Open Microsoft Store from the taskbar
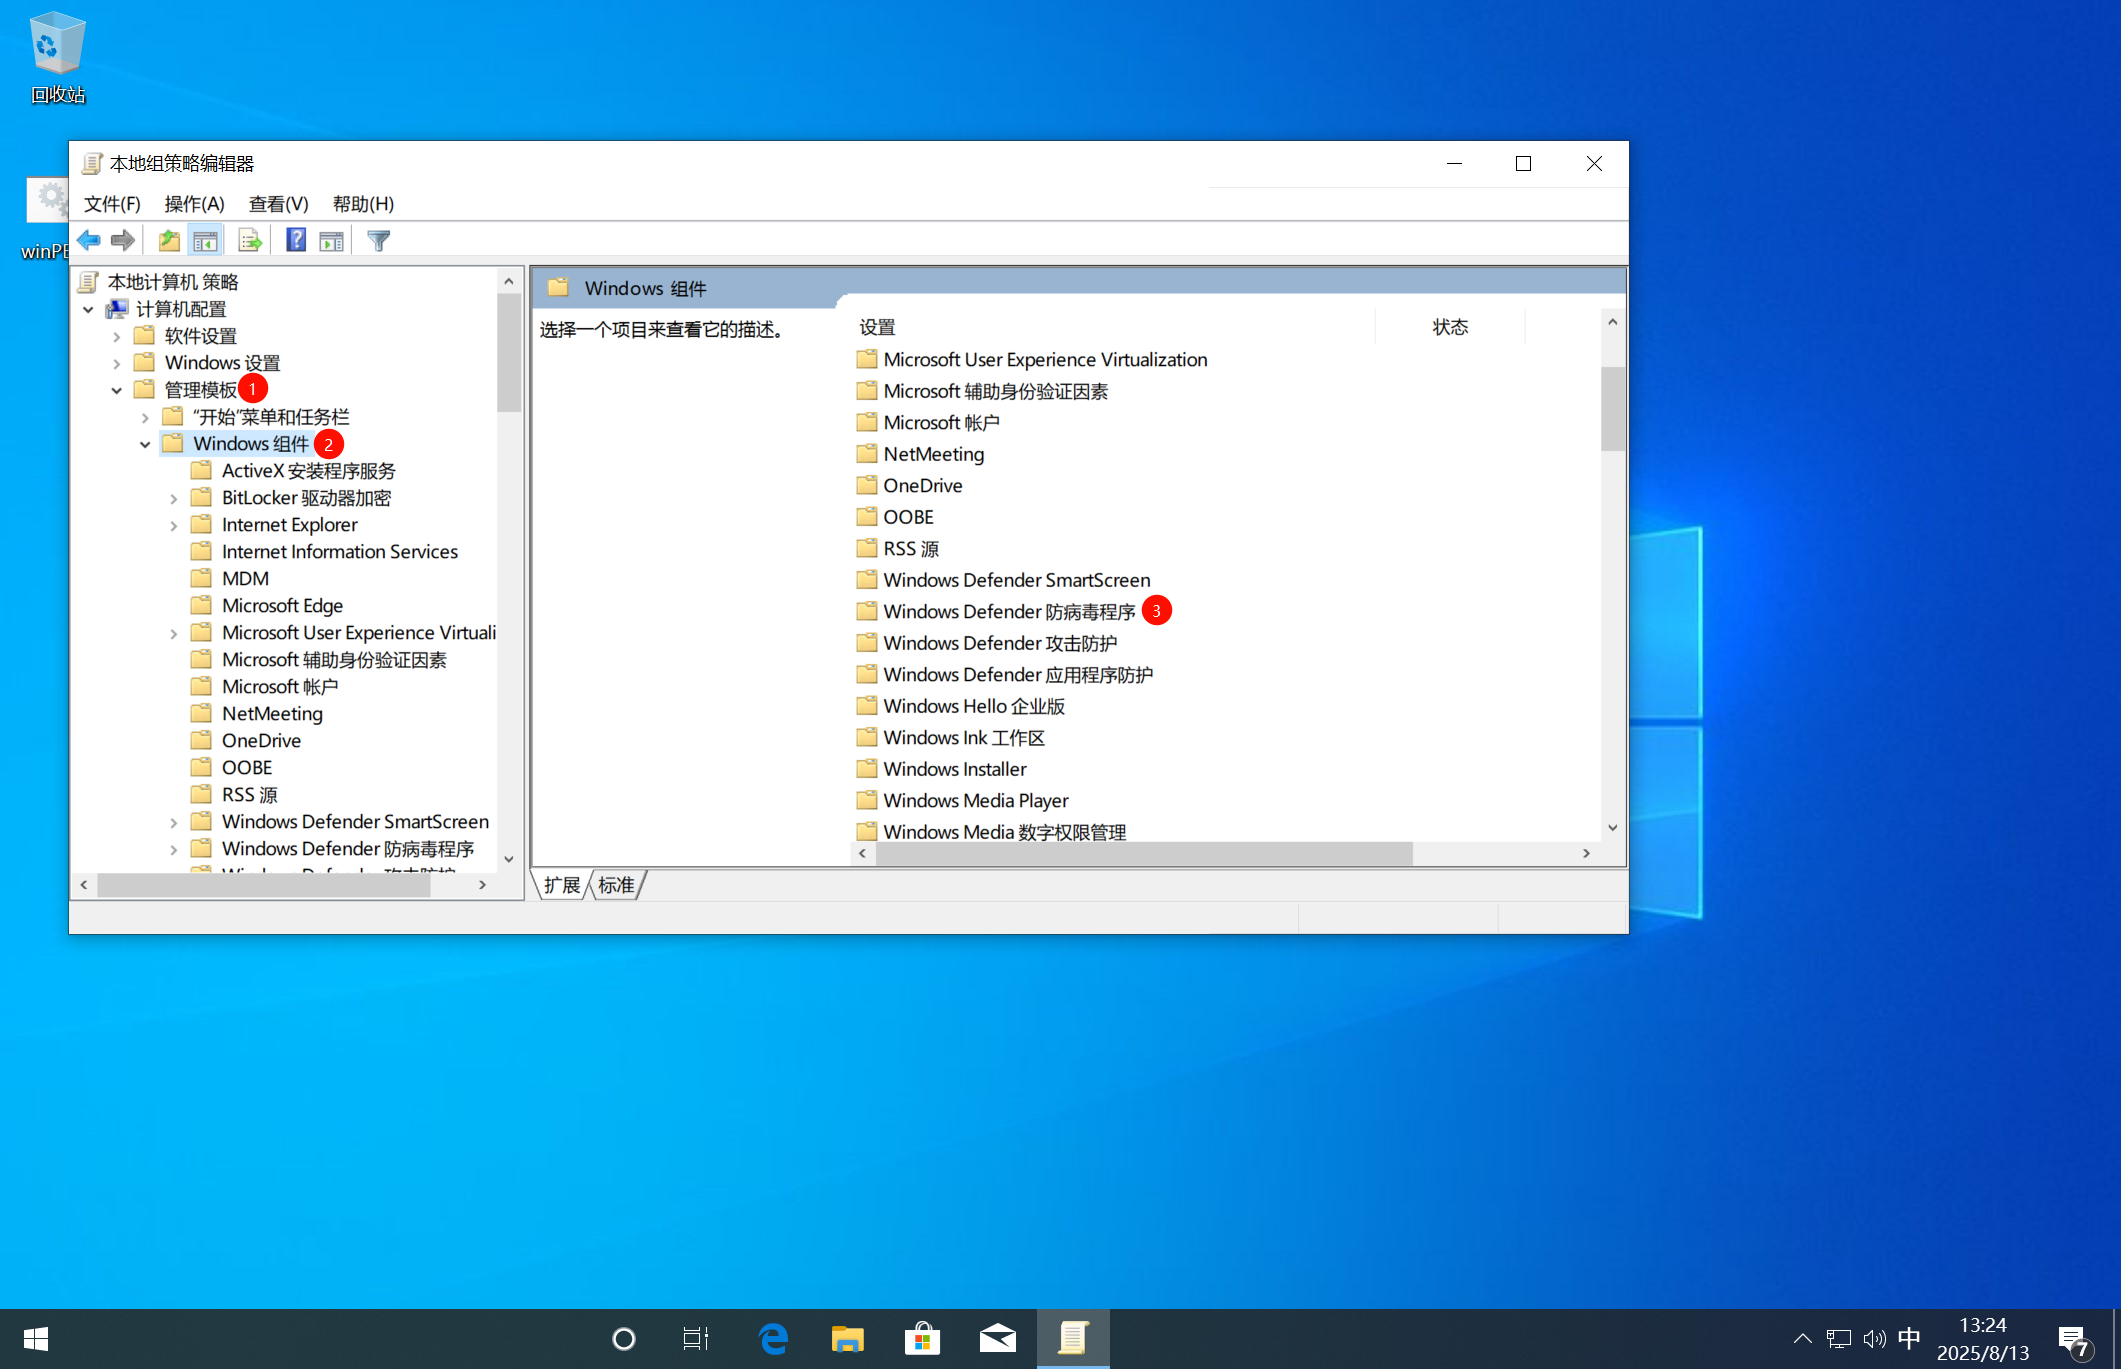This screenshot has height=1369, width=2121. point(921,1338)
